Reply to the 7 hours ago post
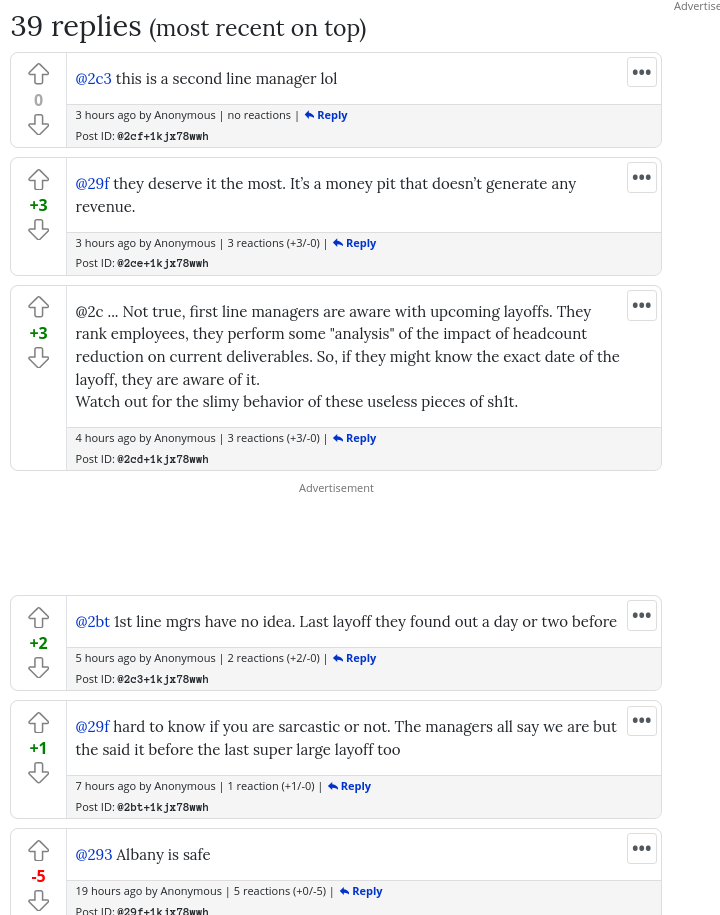The height and width of the screenshot is (915, 720). pyautogui.click(x=350, y=786)
